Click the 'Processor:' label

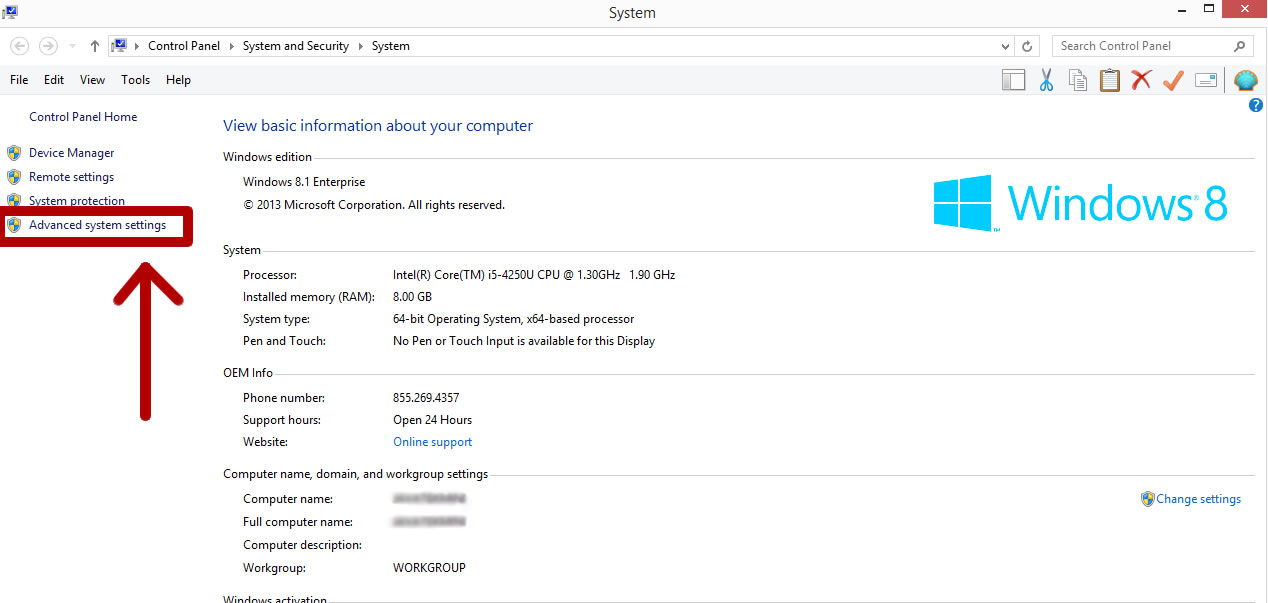pos(270,275)
